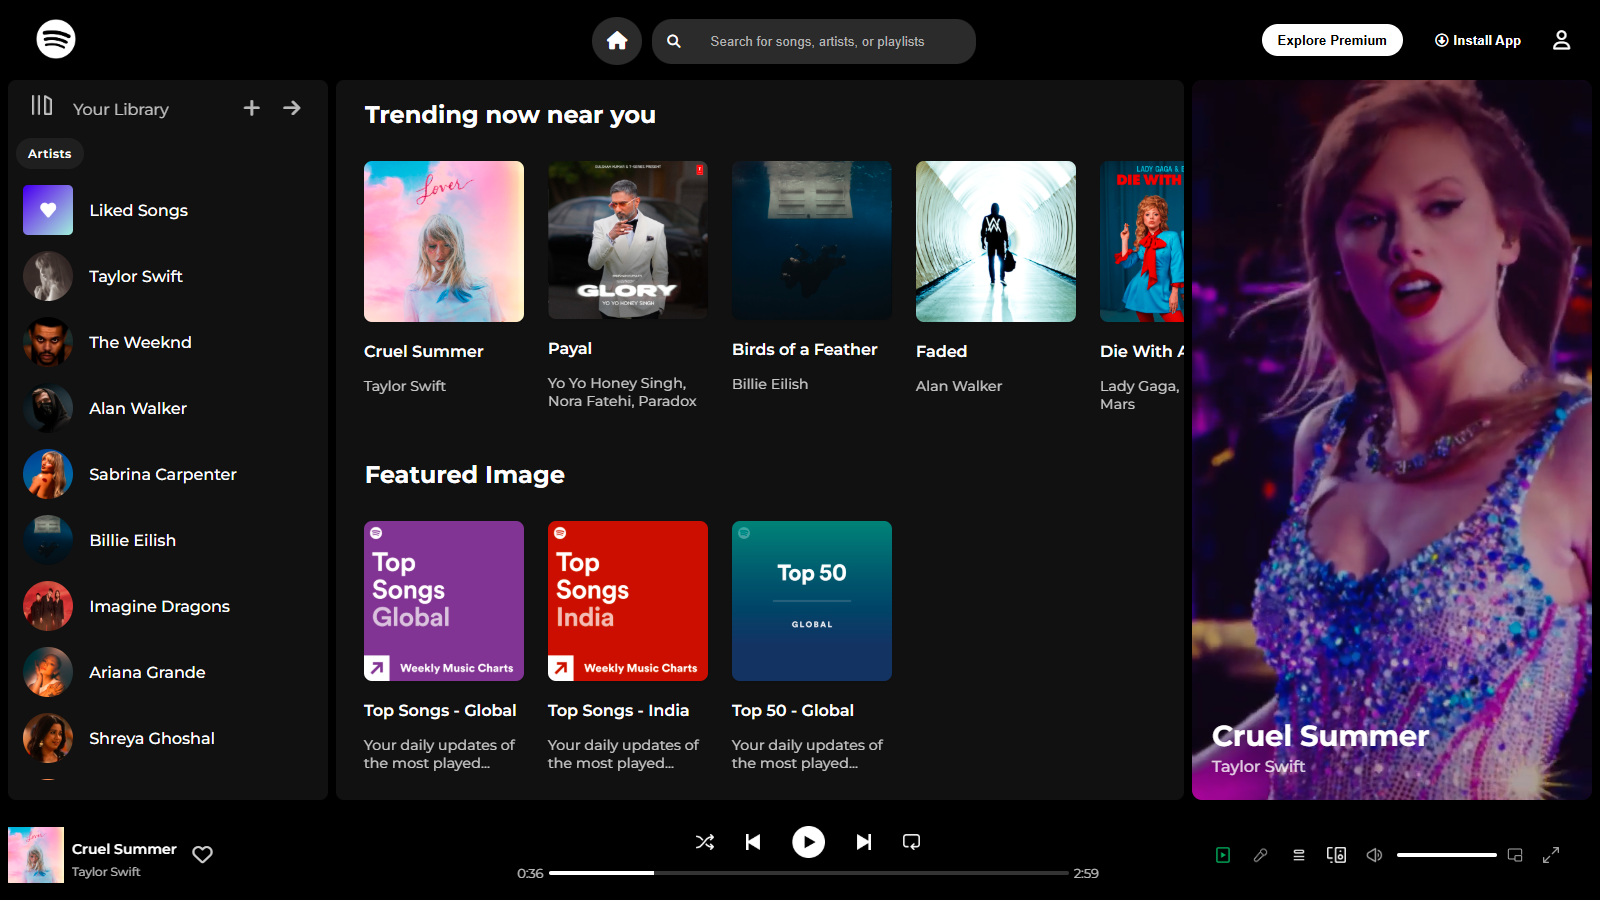1600x900 pixels.
Task: Open the miniplayer icon
Action: [x=1515, y=855]
